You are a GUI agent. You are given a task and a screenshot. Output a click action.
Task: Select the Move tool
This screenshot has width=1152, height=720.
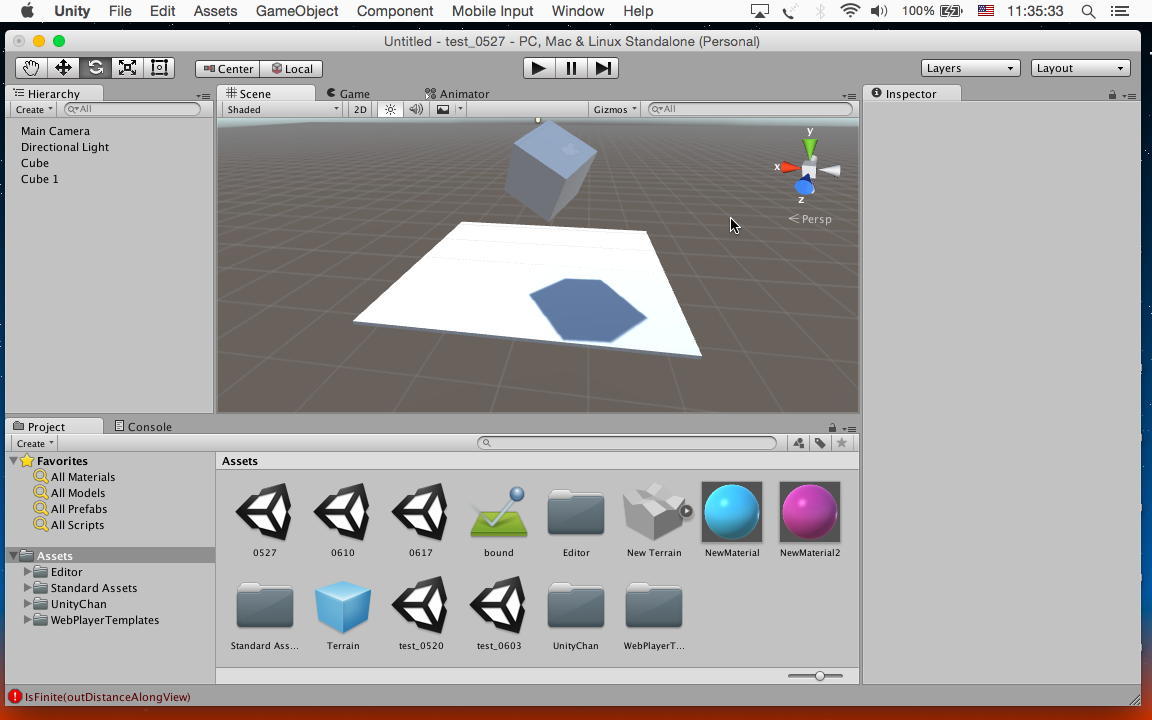click(x=63, y=68)
